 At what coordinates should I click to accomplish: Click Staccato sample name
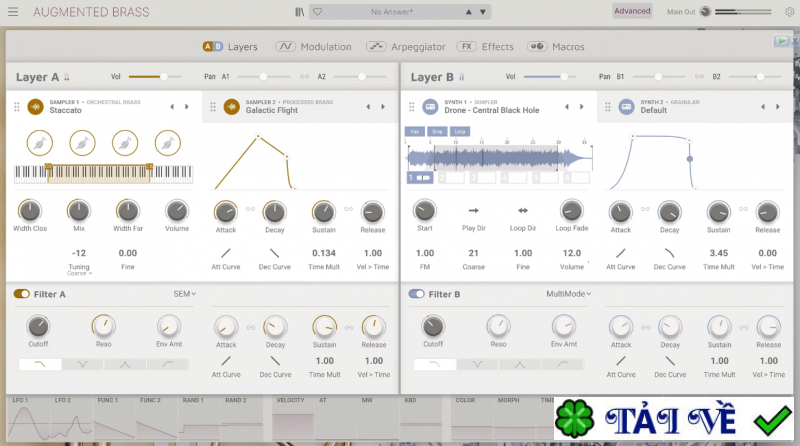point(65,110)
